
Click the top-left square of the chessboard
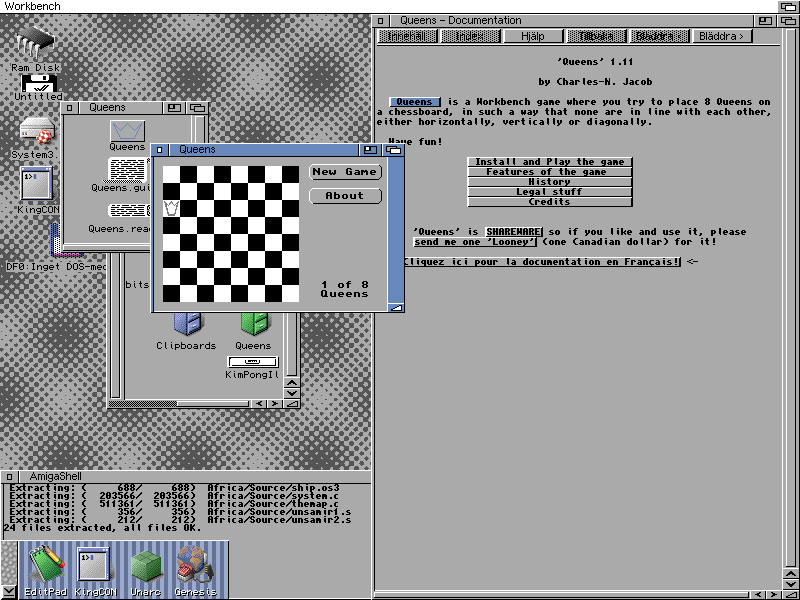[x=171, y=174]
